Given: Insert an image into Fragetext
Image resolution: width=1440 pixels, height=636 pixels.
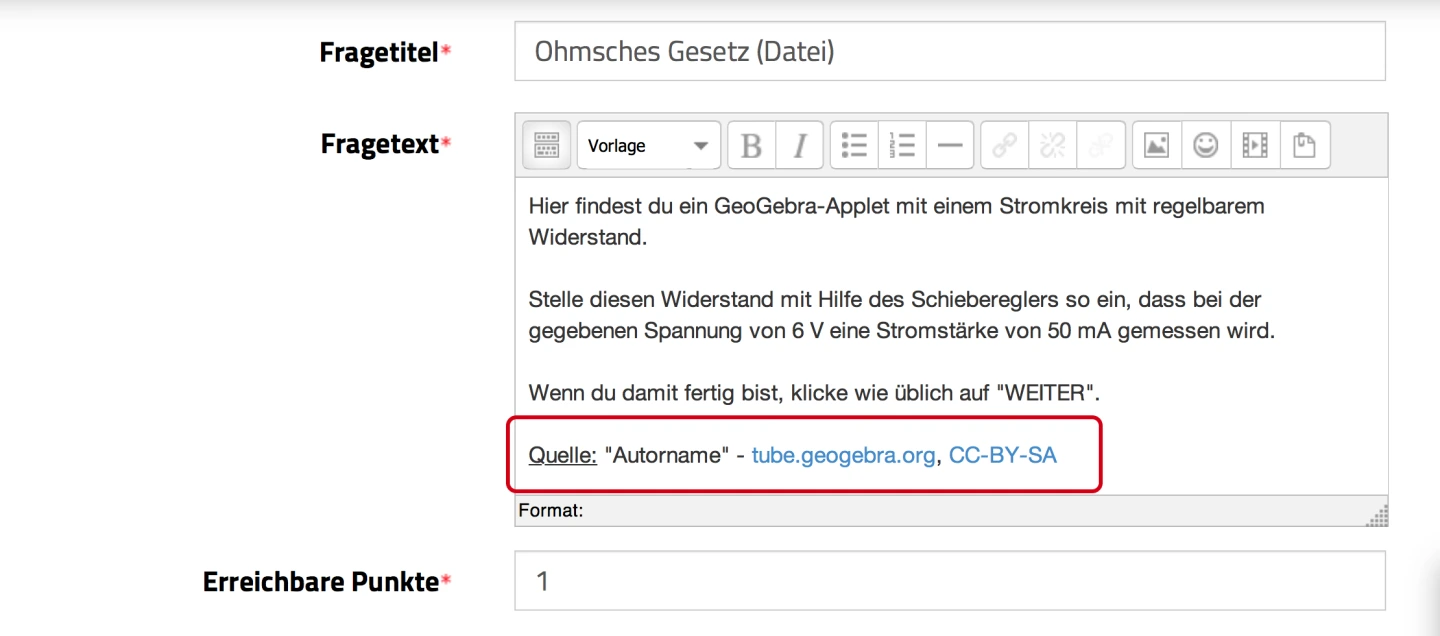Looking at the screenshot, I should click(x=1156, y=146).
